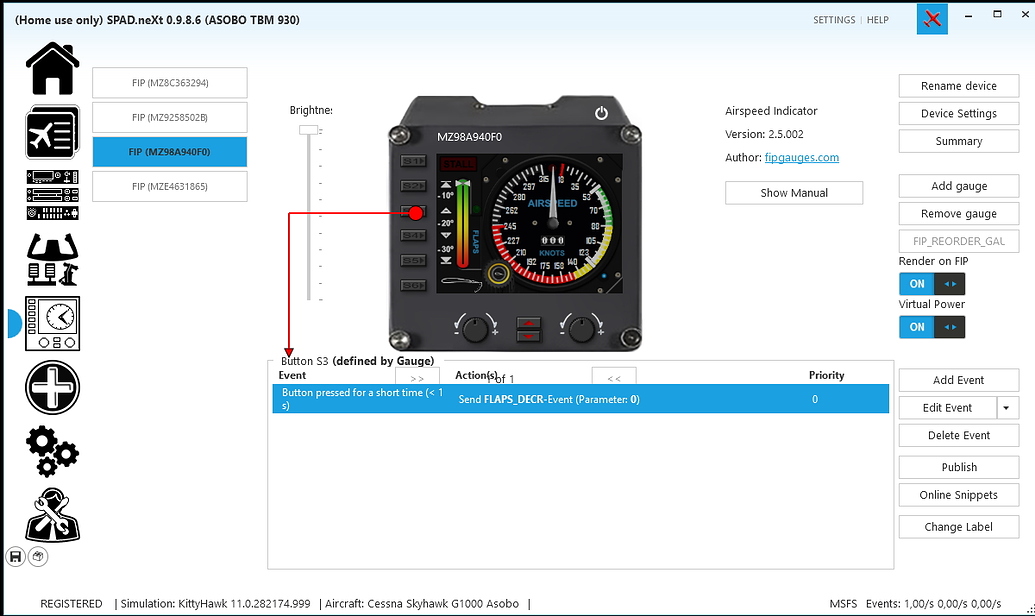The width and height of the screenshot is (1035, 616).
Task: Adjust the Brightness slider handle
Action: click(309, 130)
